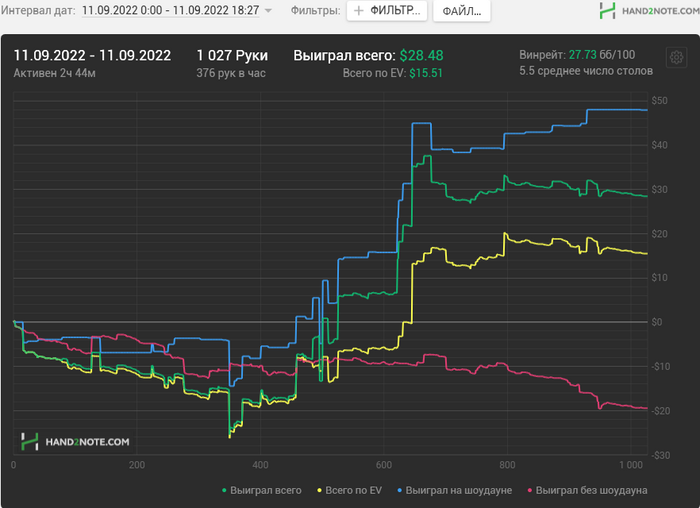
Task: Add a filter with the ФИЛЬТР button
Action: point(387,11)
